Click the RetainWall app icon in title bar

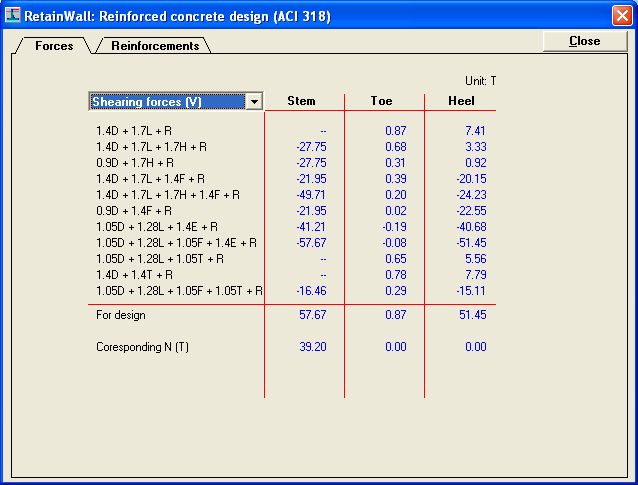pyautogui.click(x=12, y=15)
